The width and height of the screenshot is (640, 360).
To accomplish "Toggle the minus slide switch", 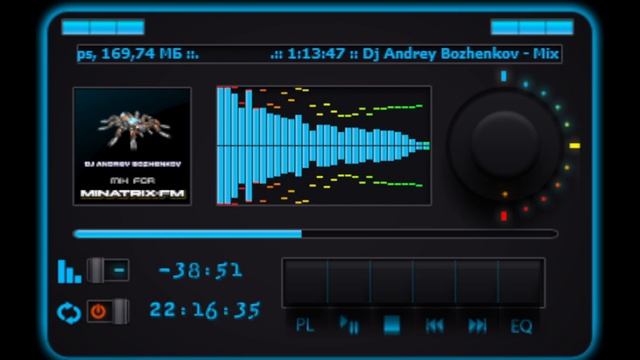I will point(108,270).
